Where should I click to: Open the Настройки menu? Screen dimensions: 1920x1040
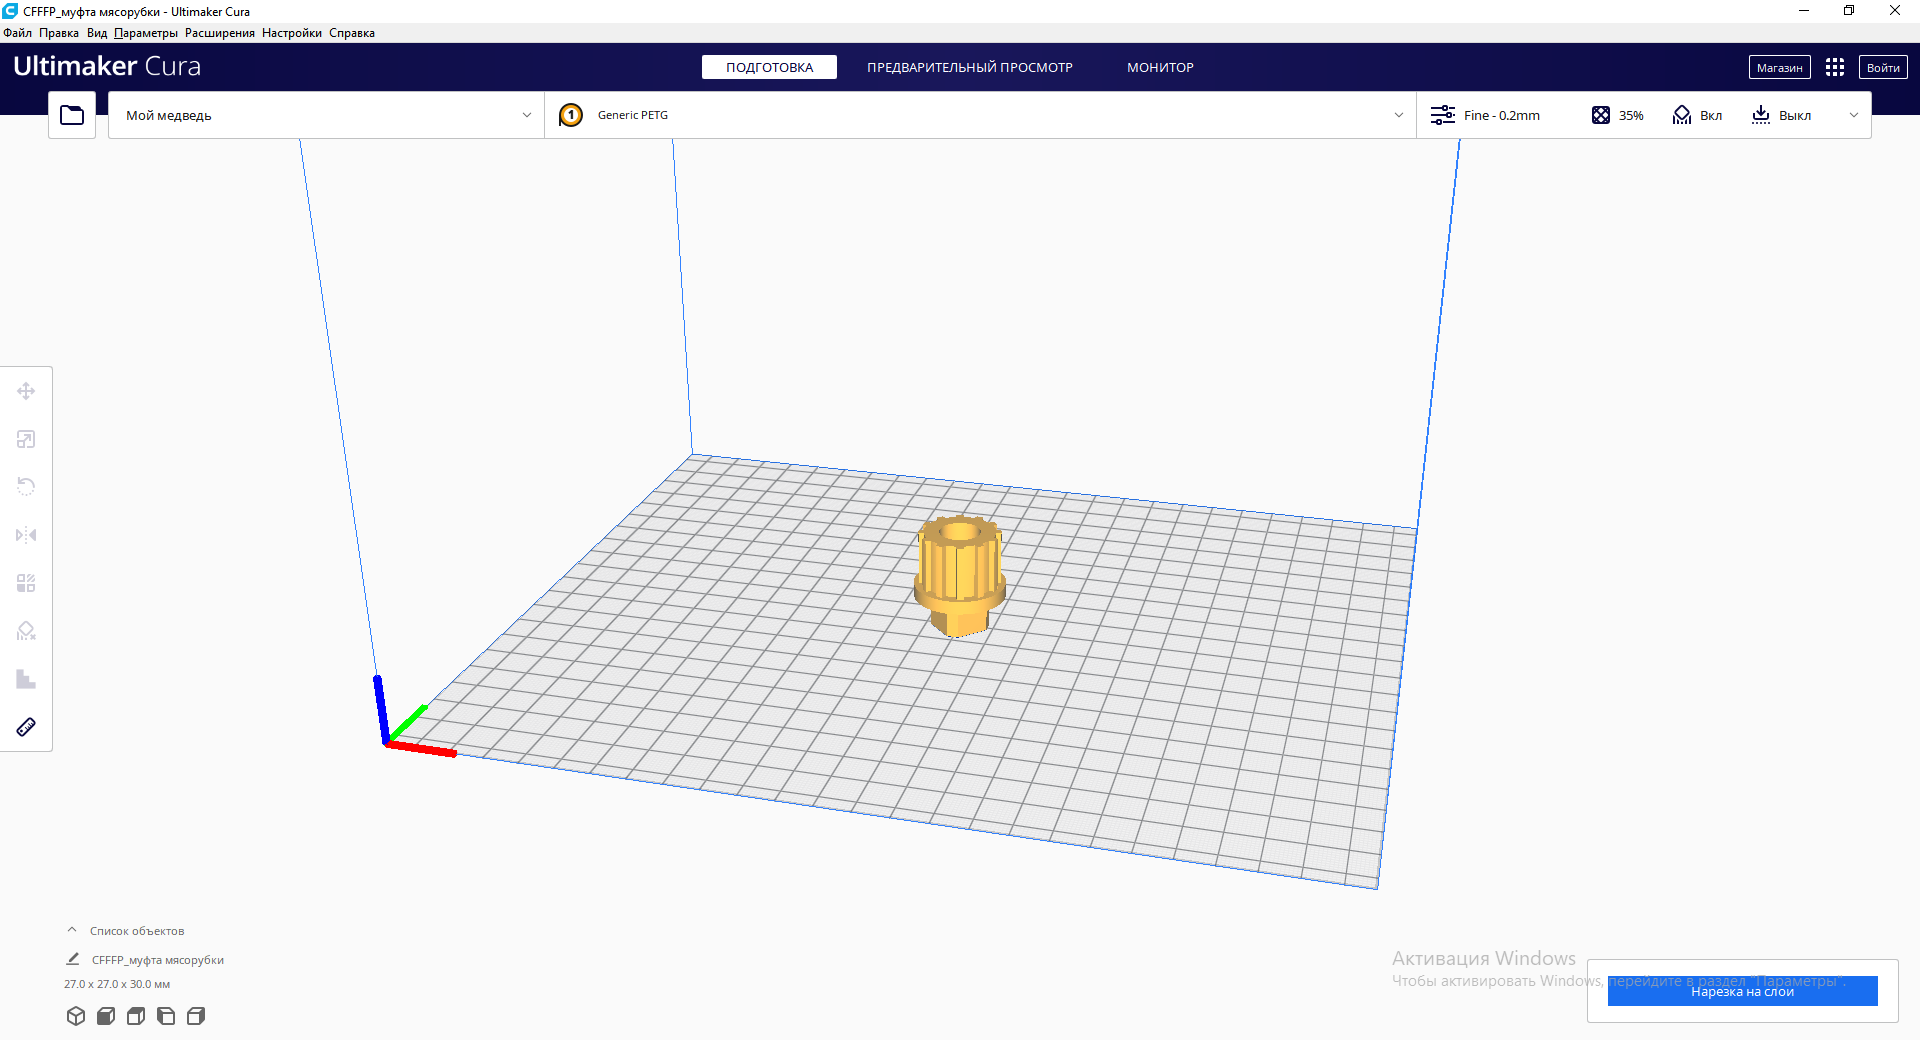[292, 33]
